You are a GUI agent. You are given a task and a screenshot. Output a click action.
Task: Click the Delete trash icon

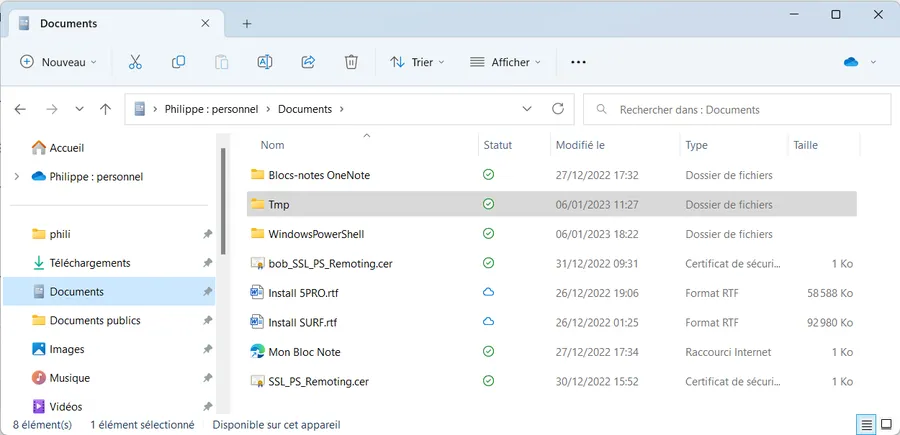[351, 62]
